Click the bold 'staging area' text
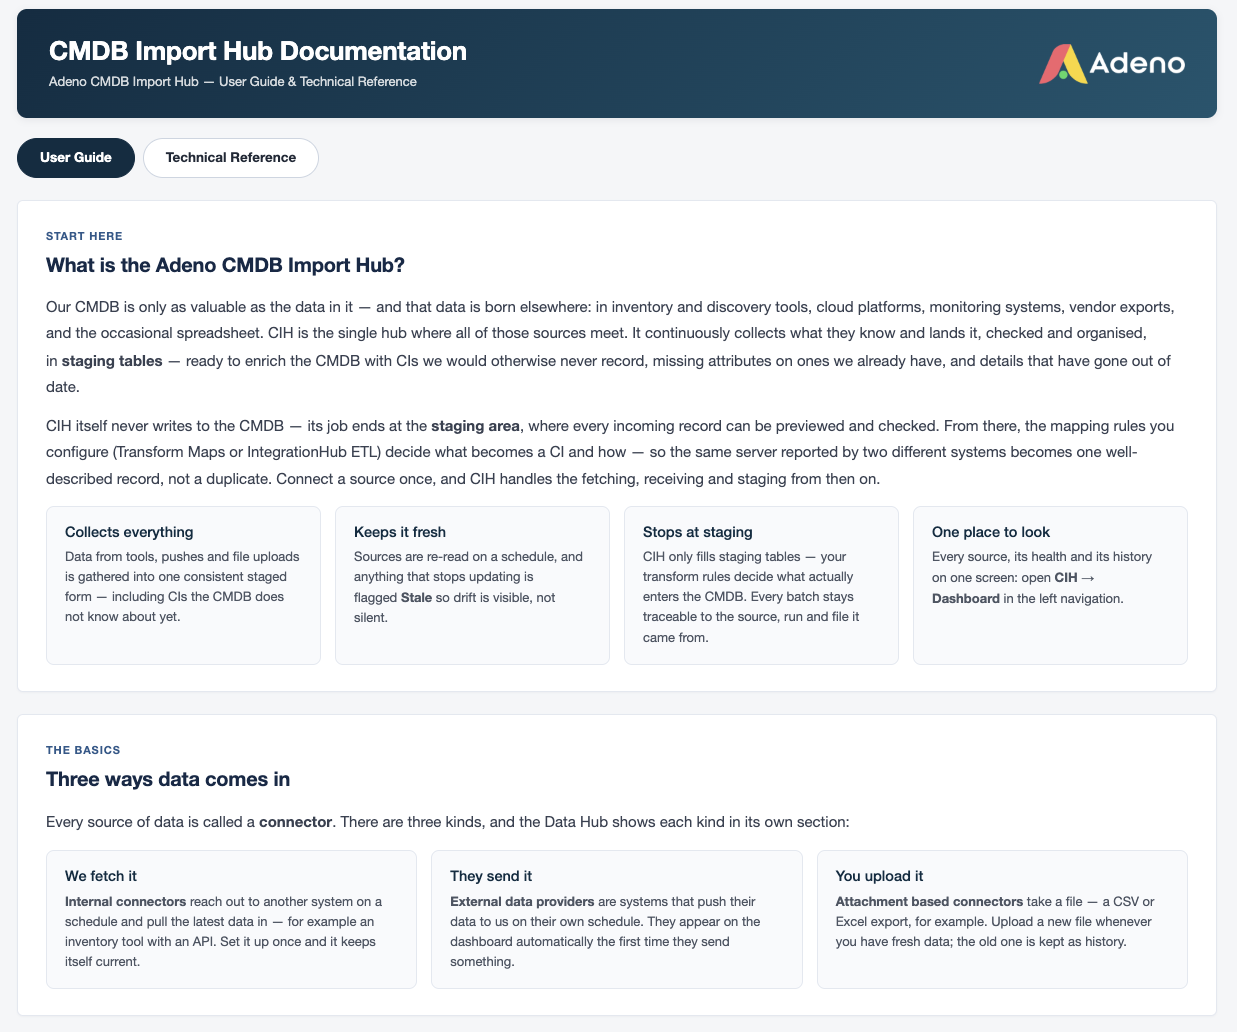The image size is (1237, 1032). pos(475,426)
